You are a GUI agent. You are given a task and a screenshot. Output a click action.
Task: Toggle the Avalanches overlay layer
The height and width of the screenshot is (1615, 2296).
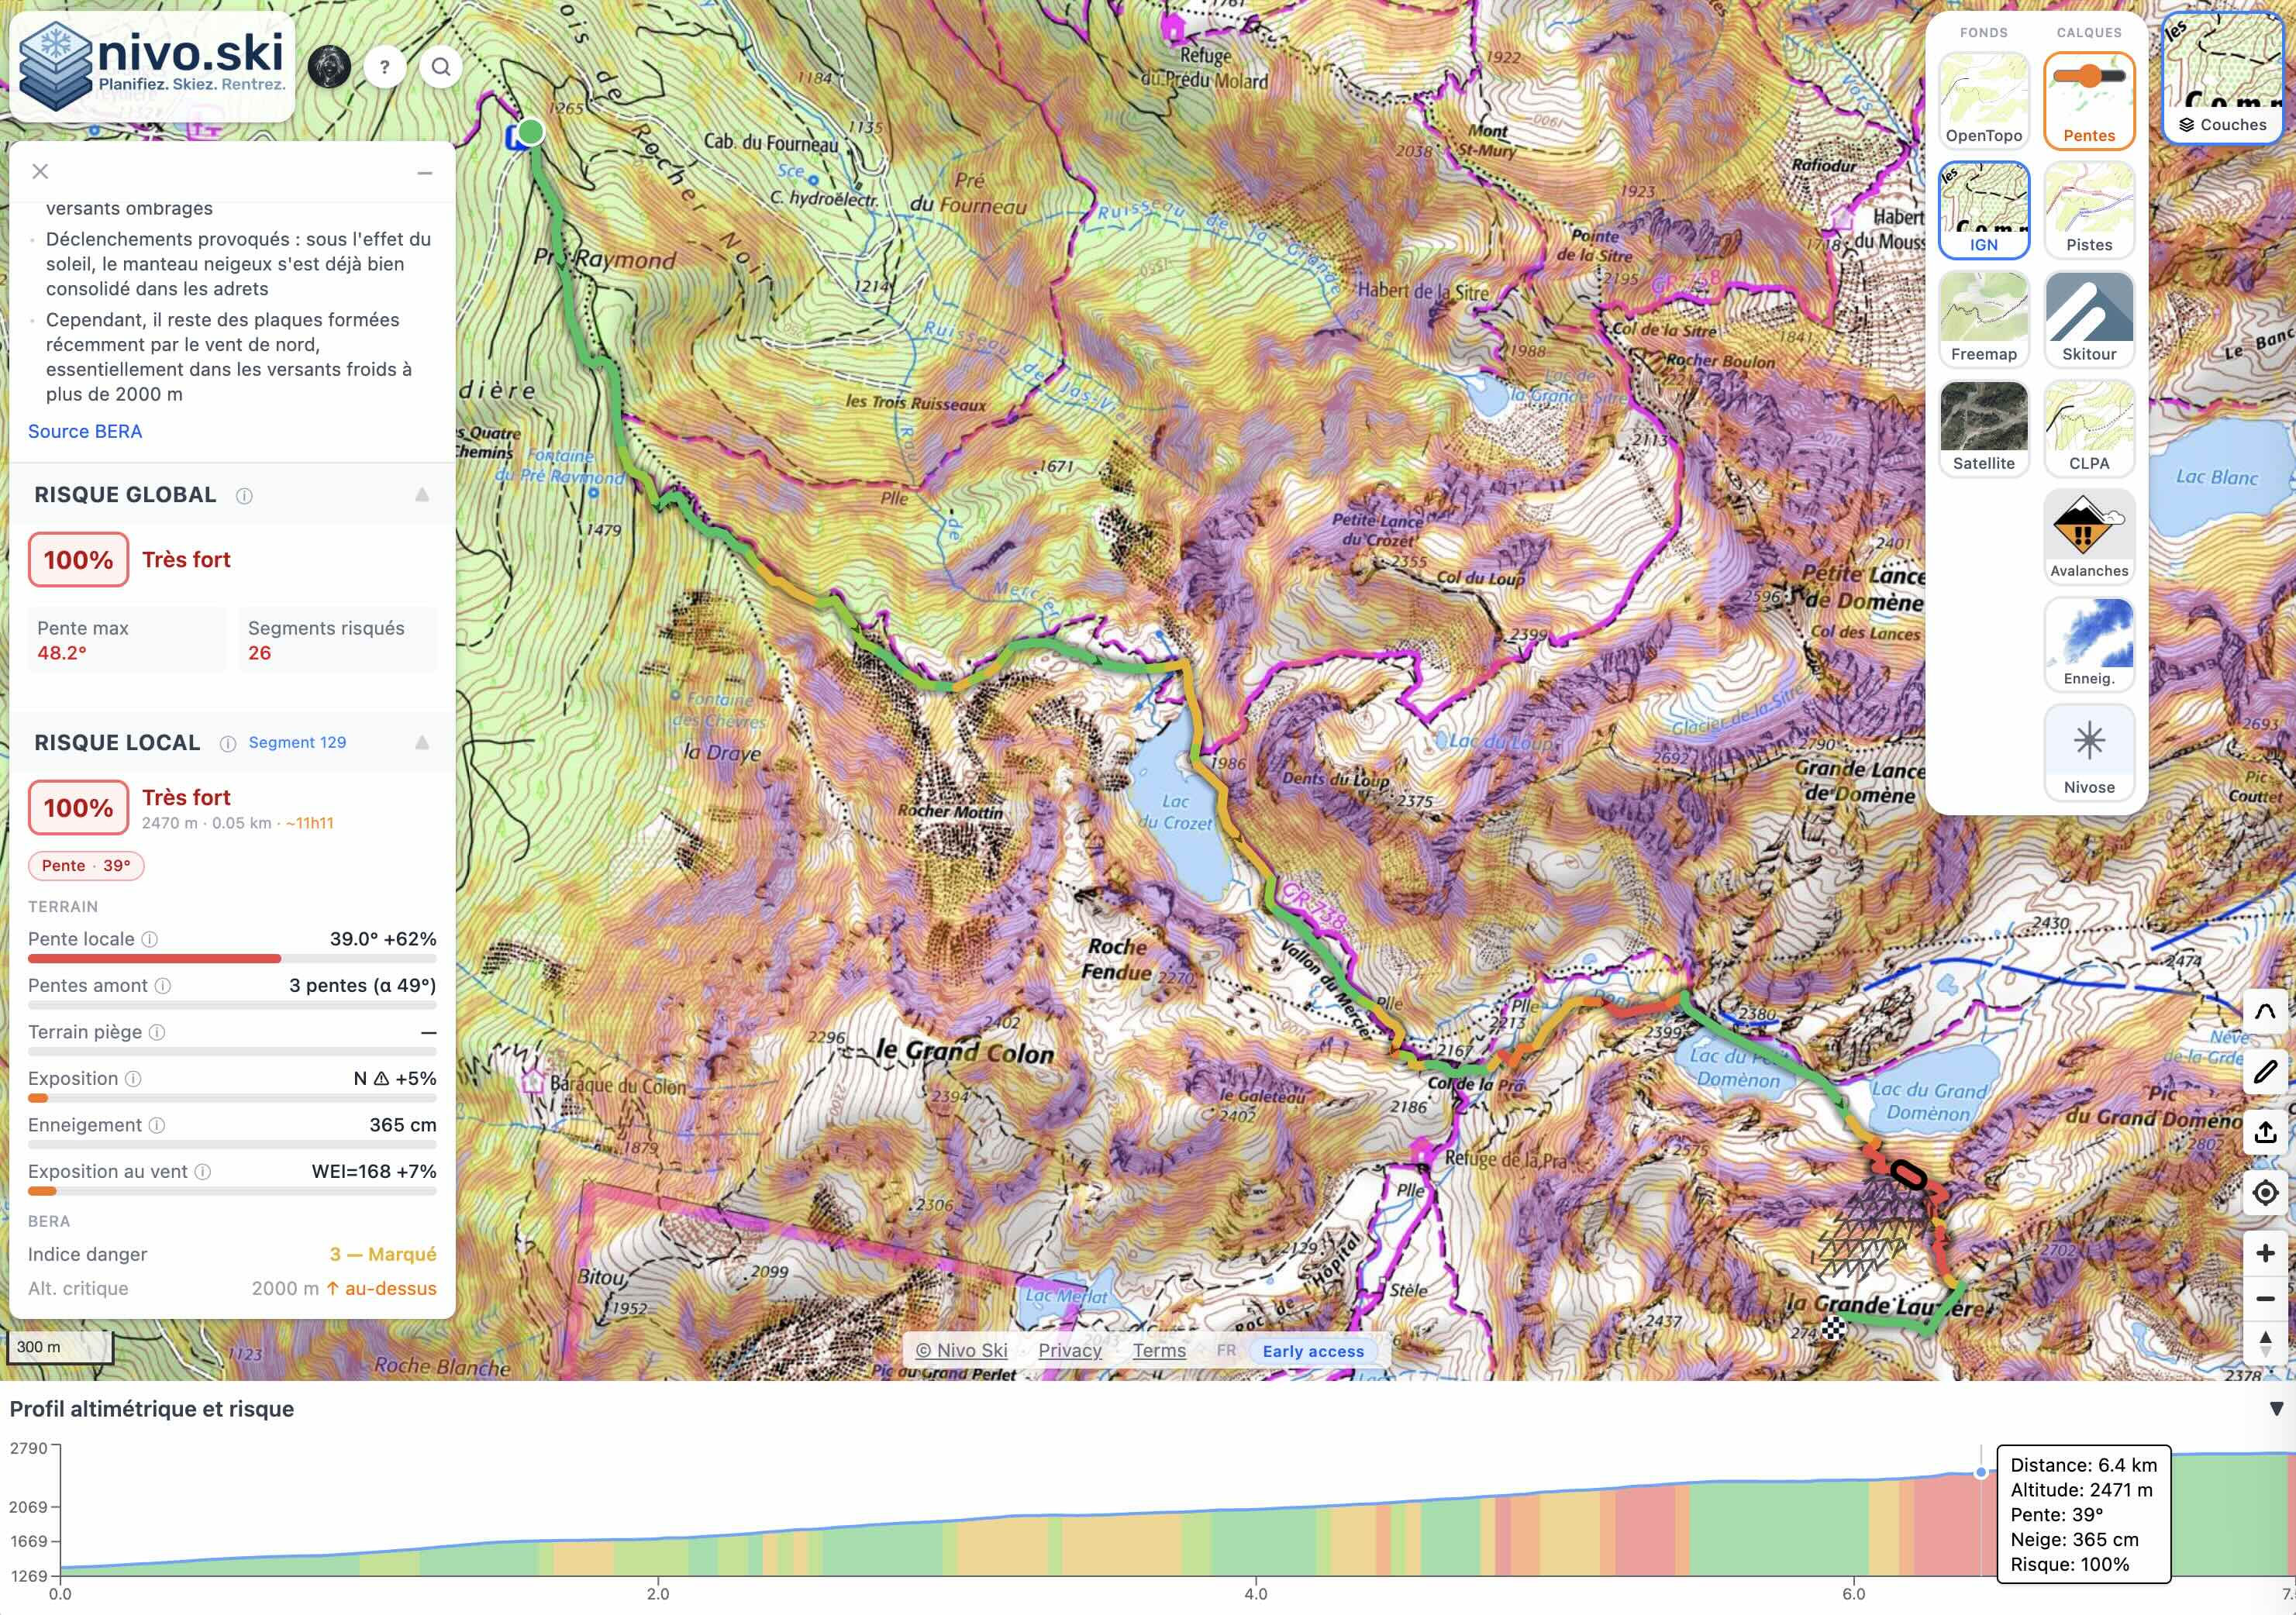click(2088, 536)
